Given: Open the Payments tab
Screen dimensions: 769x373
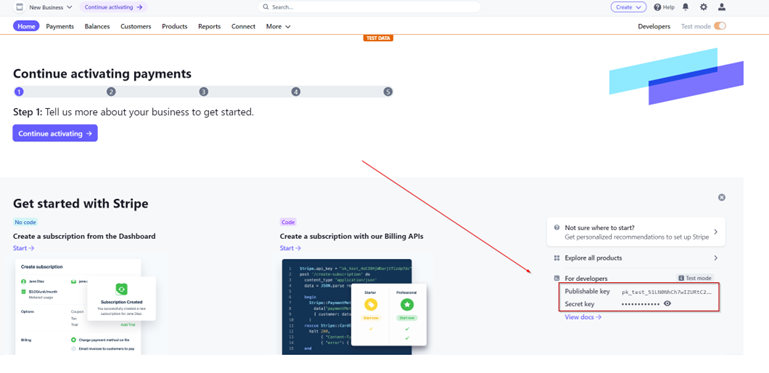Looking at the screenshot, I should click(x=60, y=26).
